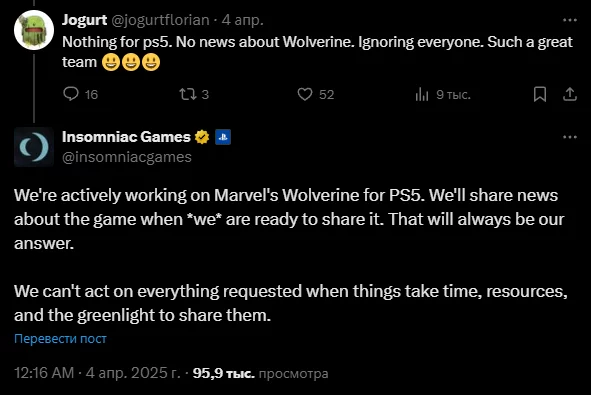Click the gold verified badge
The width and height of the screenshot is (591, 395).
(202, 137)
